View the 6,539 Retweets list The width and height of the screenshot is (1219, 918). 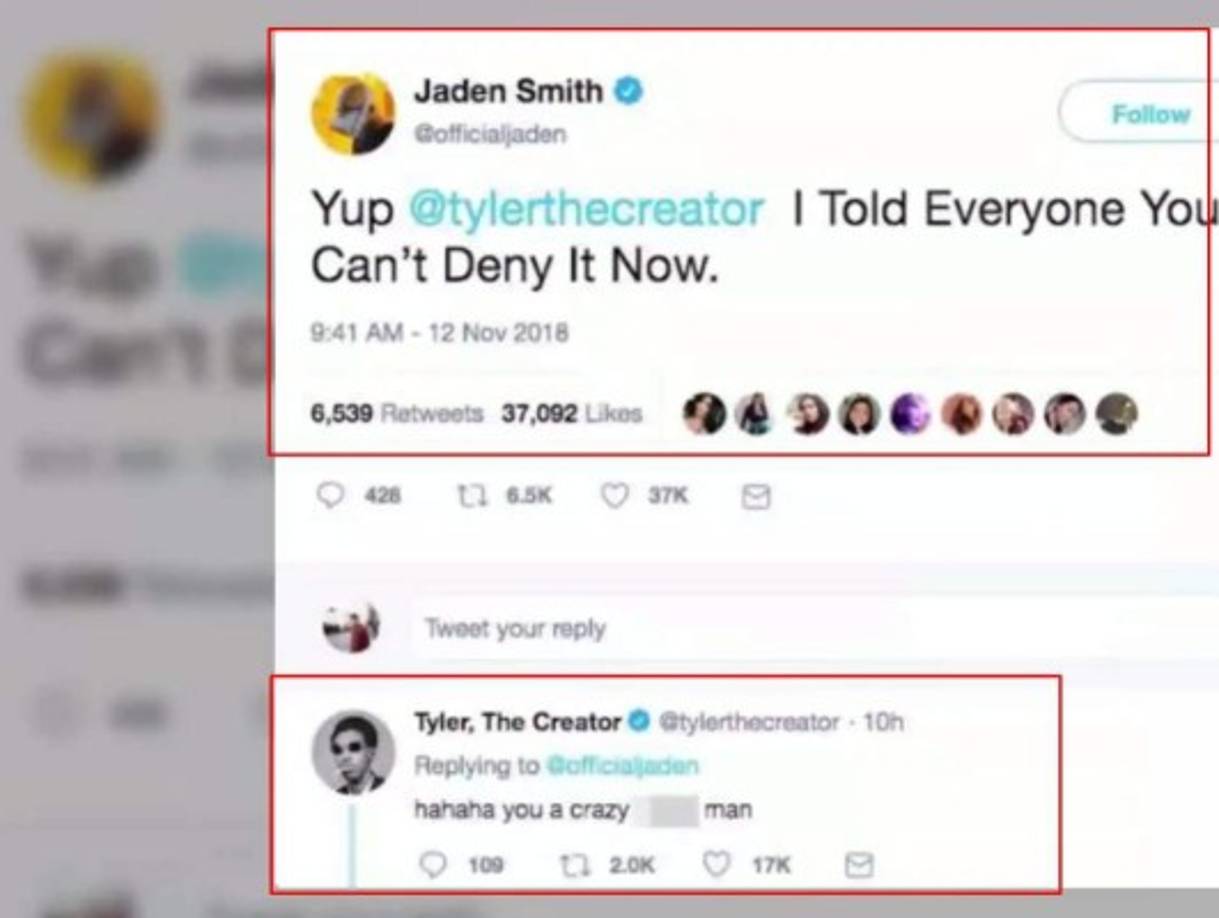click(x=397, y=413)
